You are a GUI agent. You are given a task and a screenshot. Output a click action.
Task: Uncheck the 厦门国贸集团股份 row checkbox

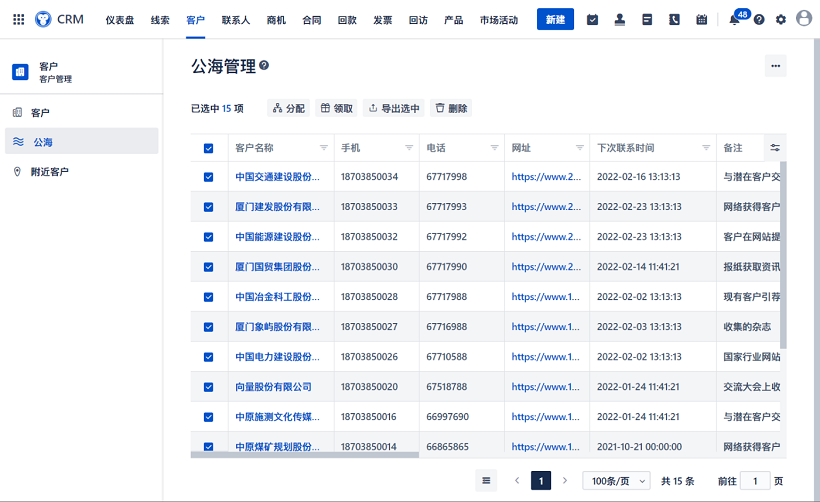[x=208, y=267]
